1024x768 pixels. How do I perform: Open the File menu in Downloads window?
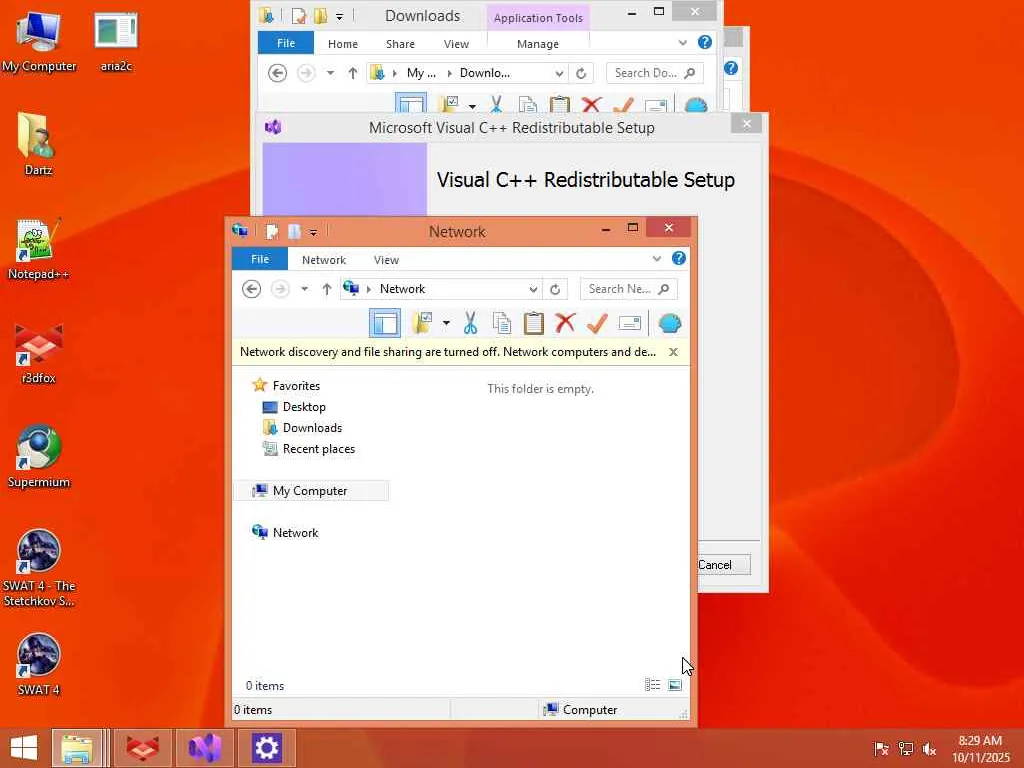pyautogui.click(x=286, y=43)
